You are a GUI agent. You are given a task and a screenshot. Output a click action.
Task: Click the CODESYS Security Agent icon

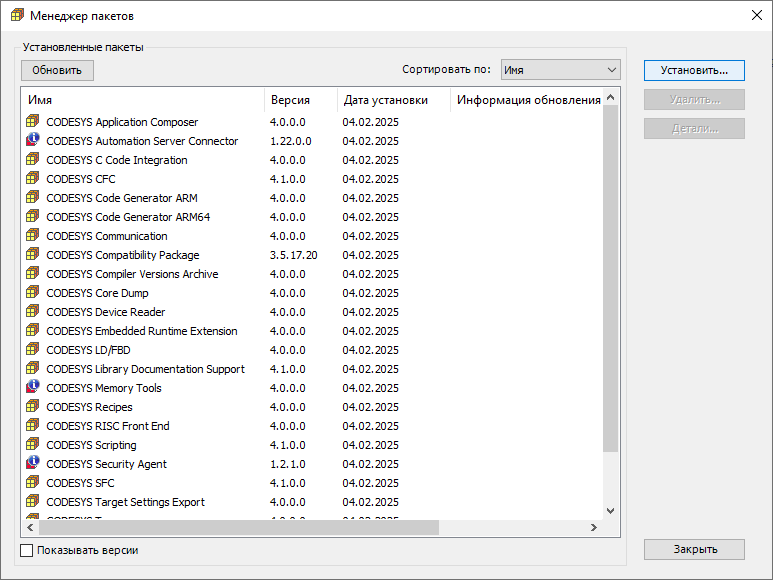33,464
